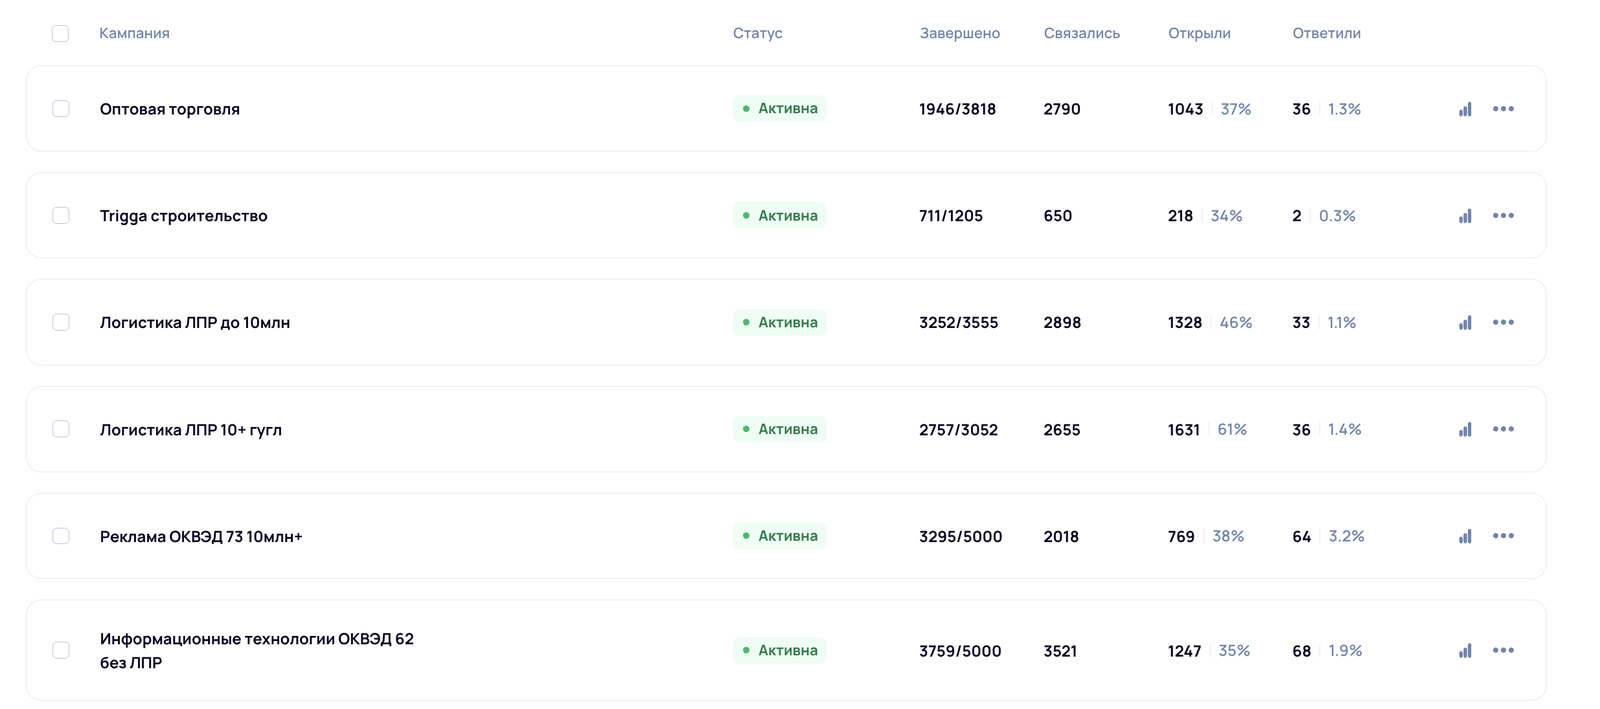
Task: Open more actions for Логистика ЛПР до 10млн
Action: pos(1503,322)
